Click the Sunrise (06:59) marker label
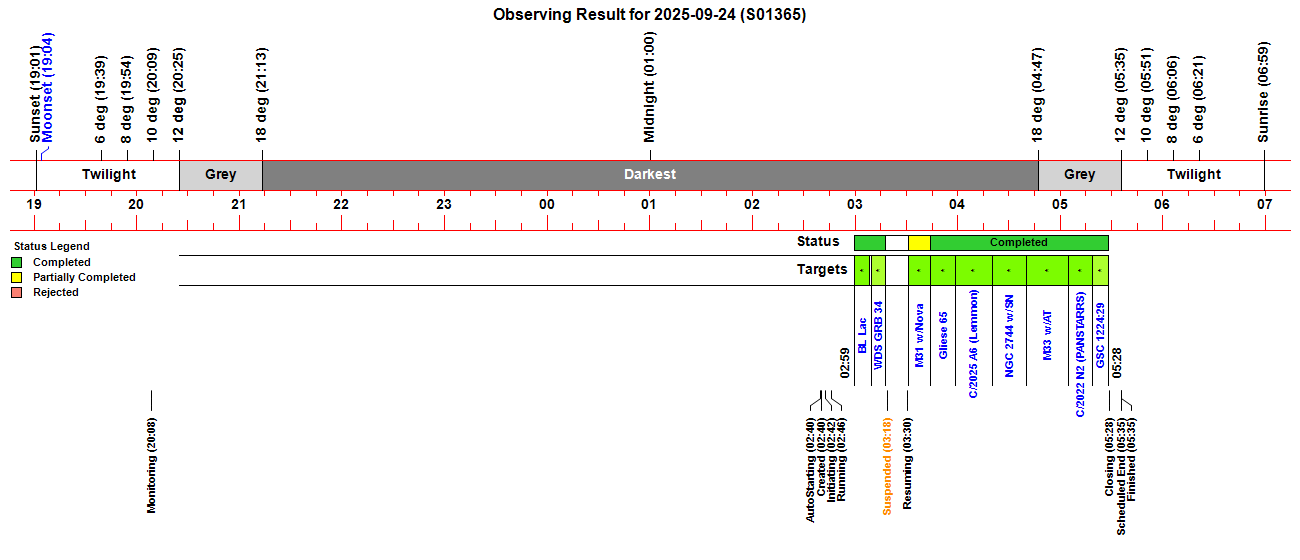 [1263, 93]
